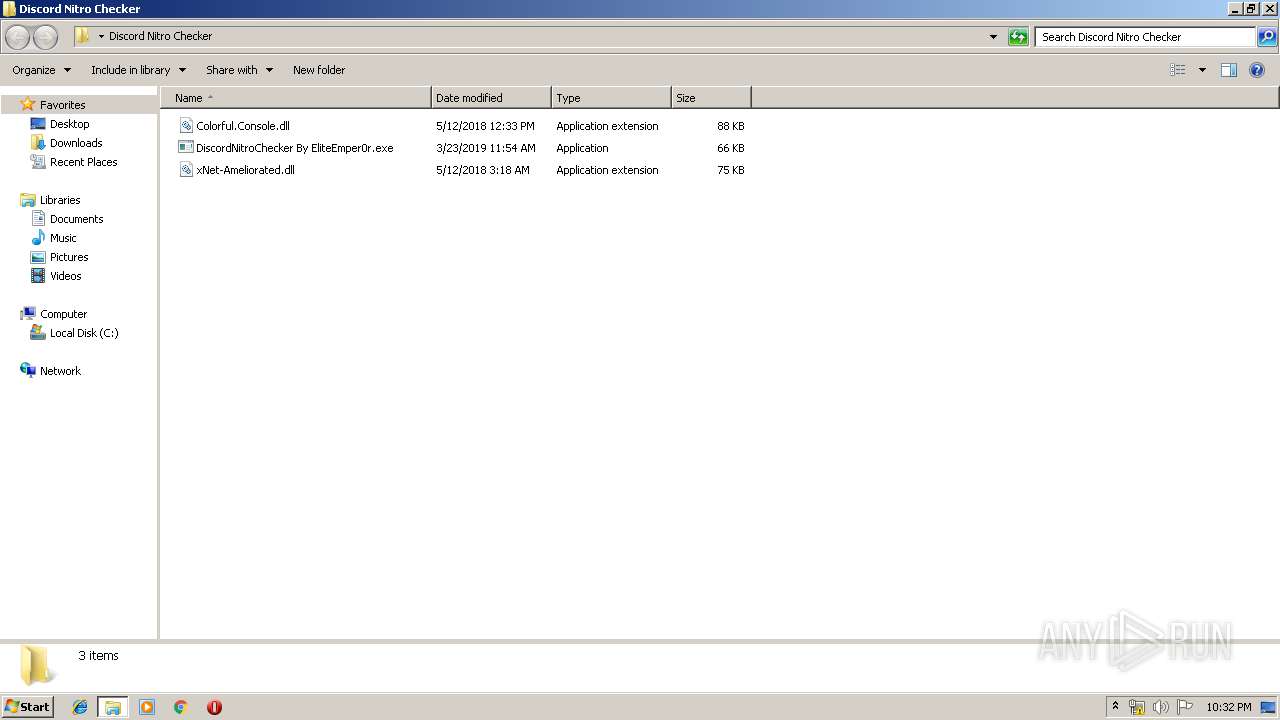Viewport: 1280px width, 720px height.
Task: Click the Documents library icon
Action: coord(38,219)
